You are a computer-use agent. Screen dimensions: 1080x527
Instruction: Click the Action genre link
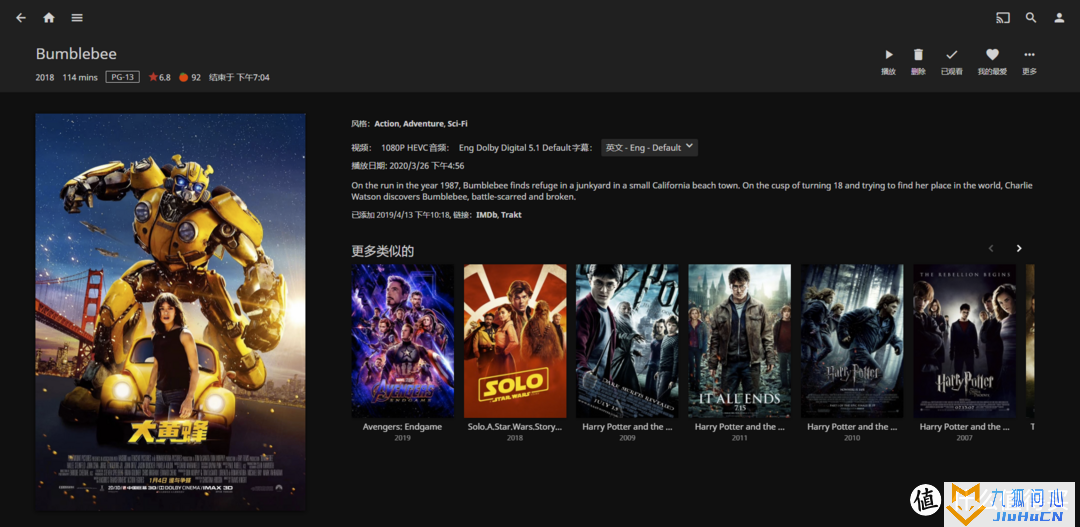tap(386, 124)
